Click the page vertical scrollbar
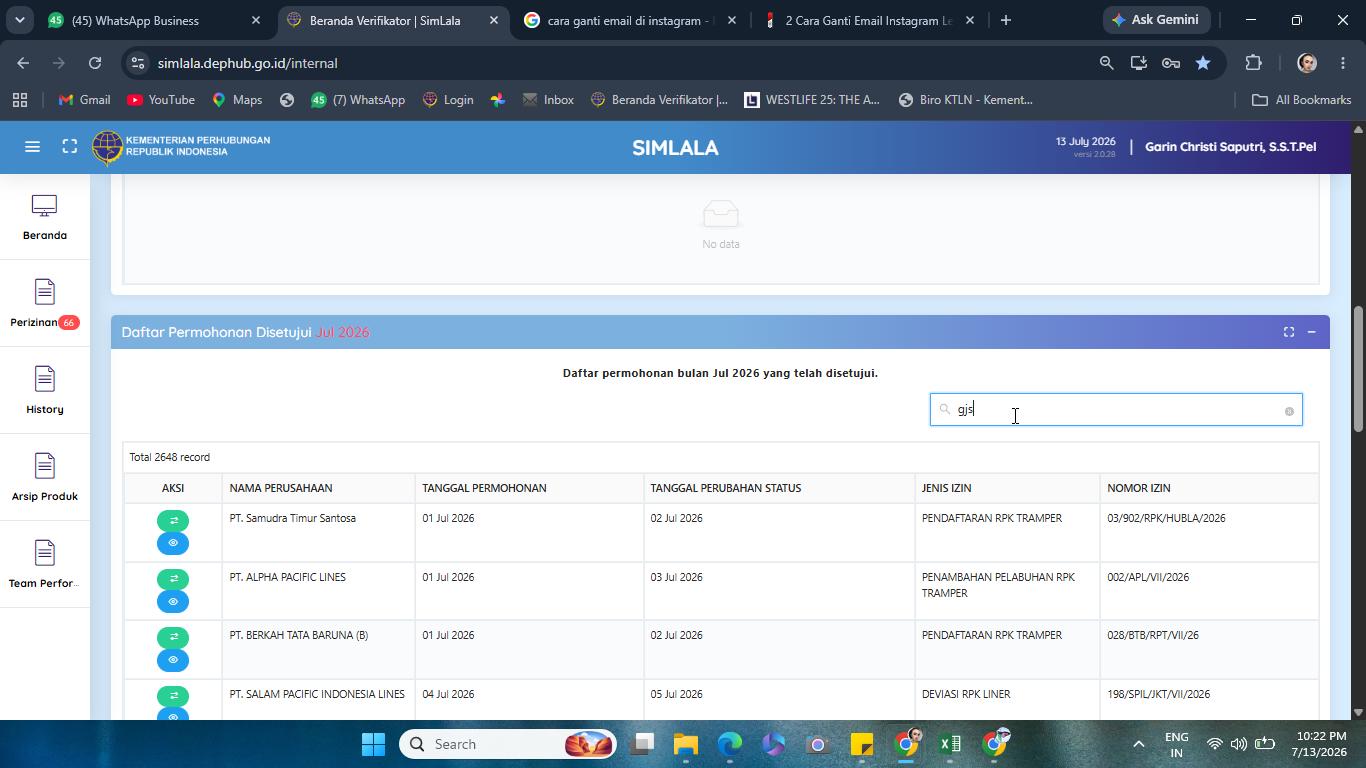 1358,370
